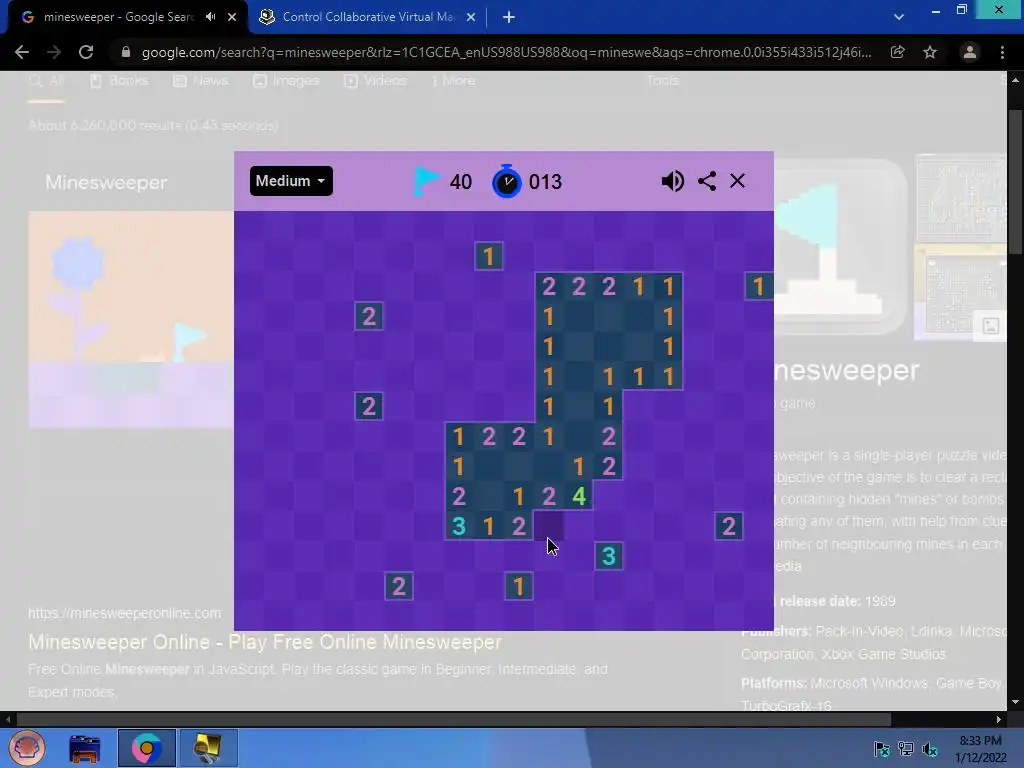Viewport: 1024px width, 768px height.
Task: Reload the current page
Action: [x=86, y=52]
